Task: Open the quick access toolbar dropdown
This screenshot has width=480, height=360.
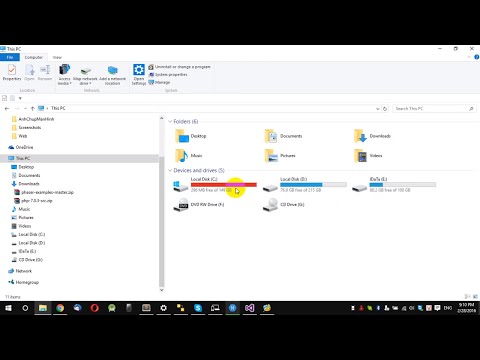Action: point(20,98)
